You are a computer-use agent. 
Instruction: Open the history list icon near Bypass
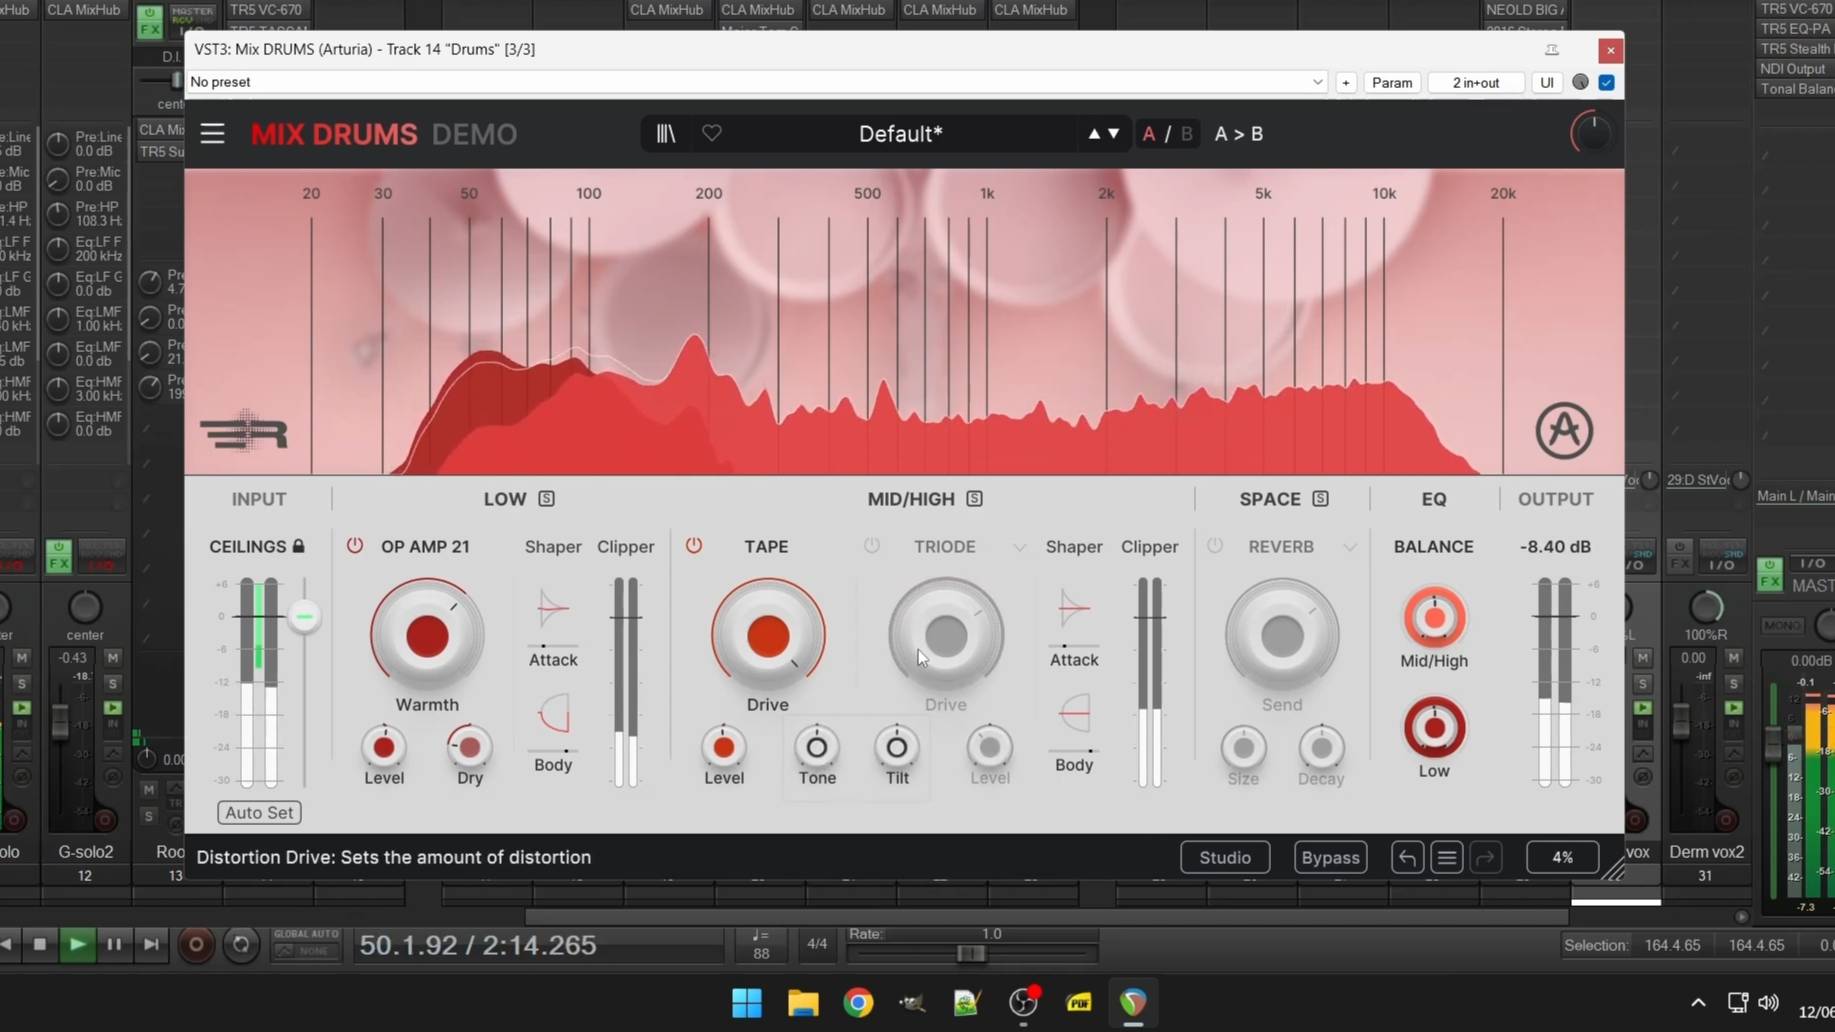point(1446,857)
